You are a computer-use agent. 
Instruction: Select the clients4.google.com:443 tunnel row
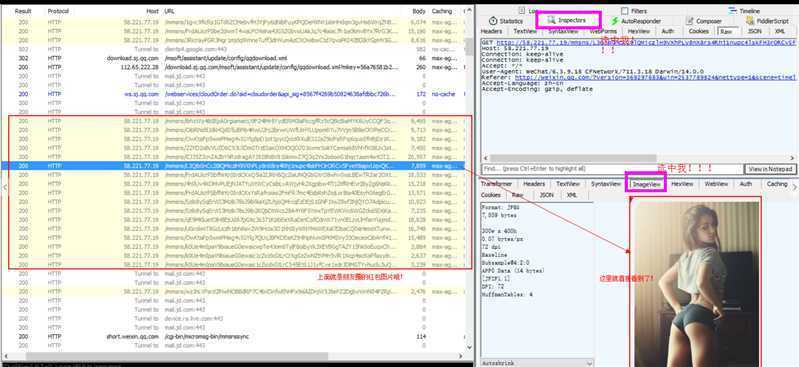tap(234, 49)
